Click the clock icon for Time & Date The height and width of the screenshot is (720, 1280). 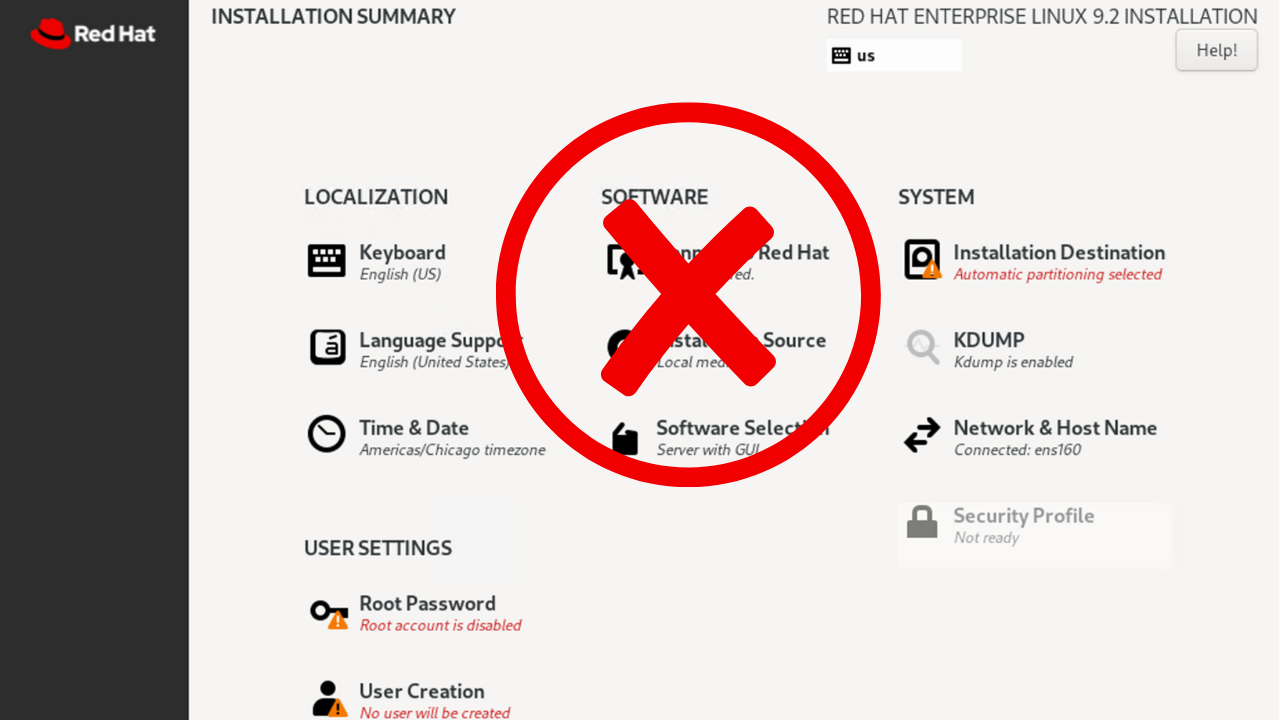(326, 435)
